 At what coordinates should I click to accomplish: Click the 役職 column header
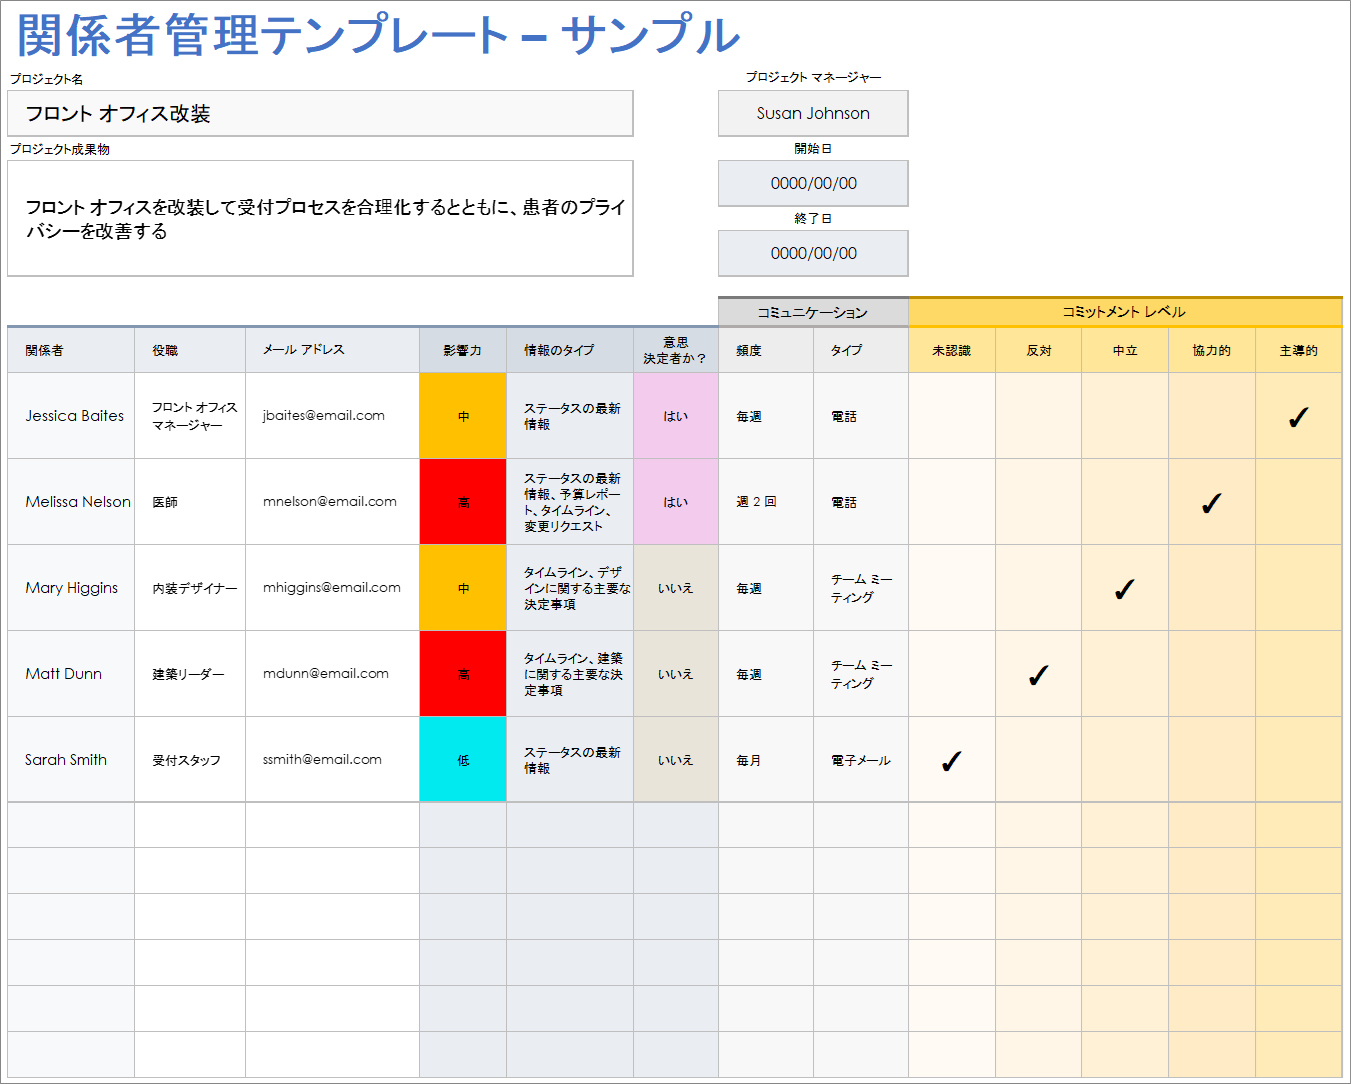click(x=190, y=350)
